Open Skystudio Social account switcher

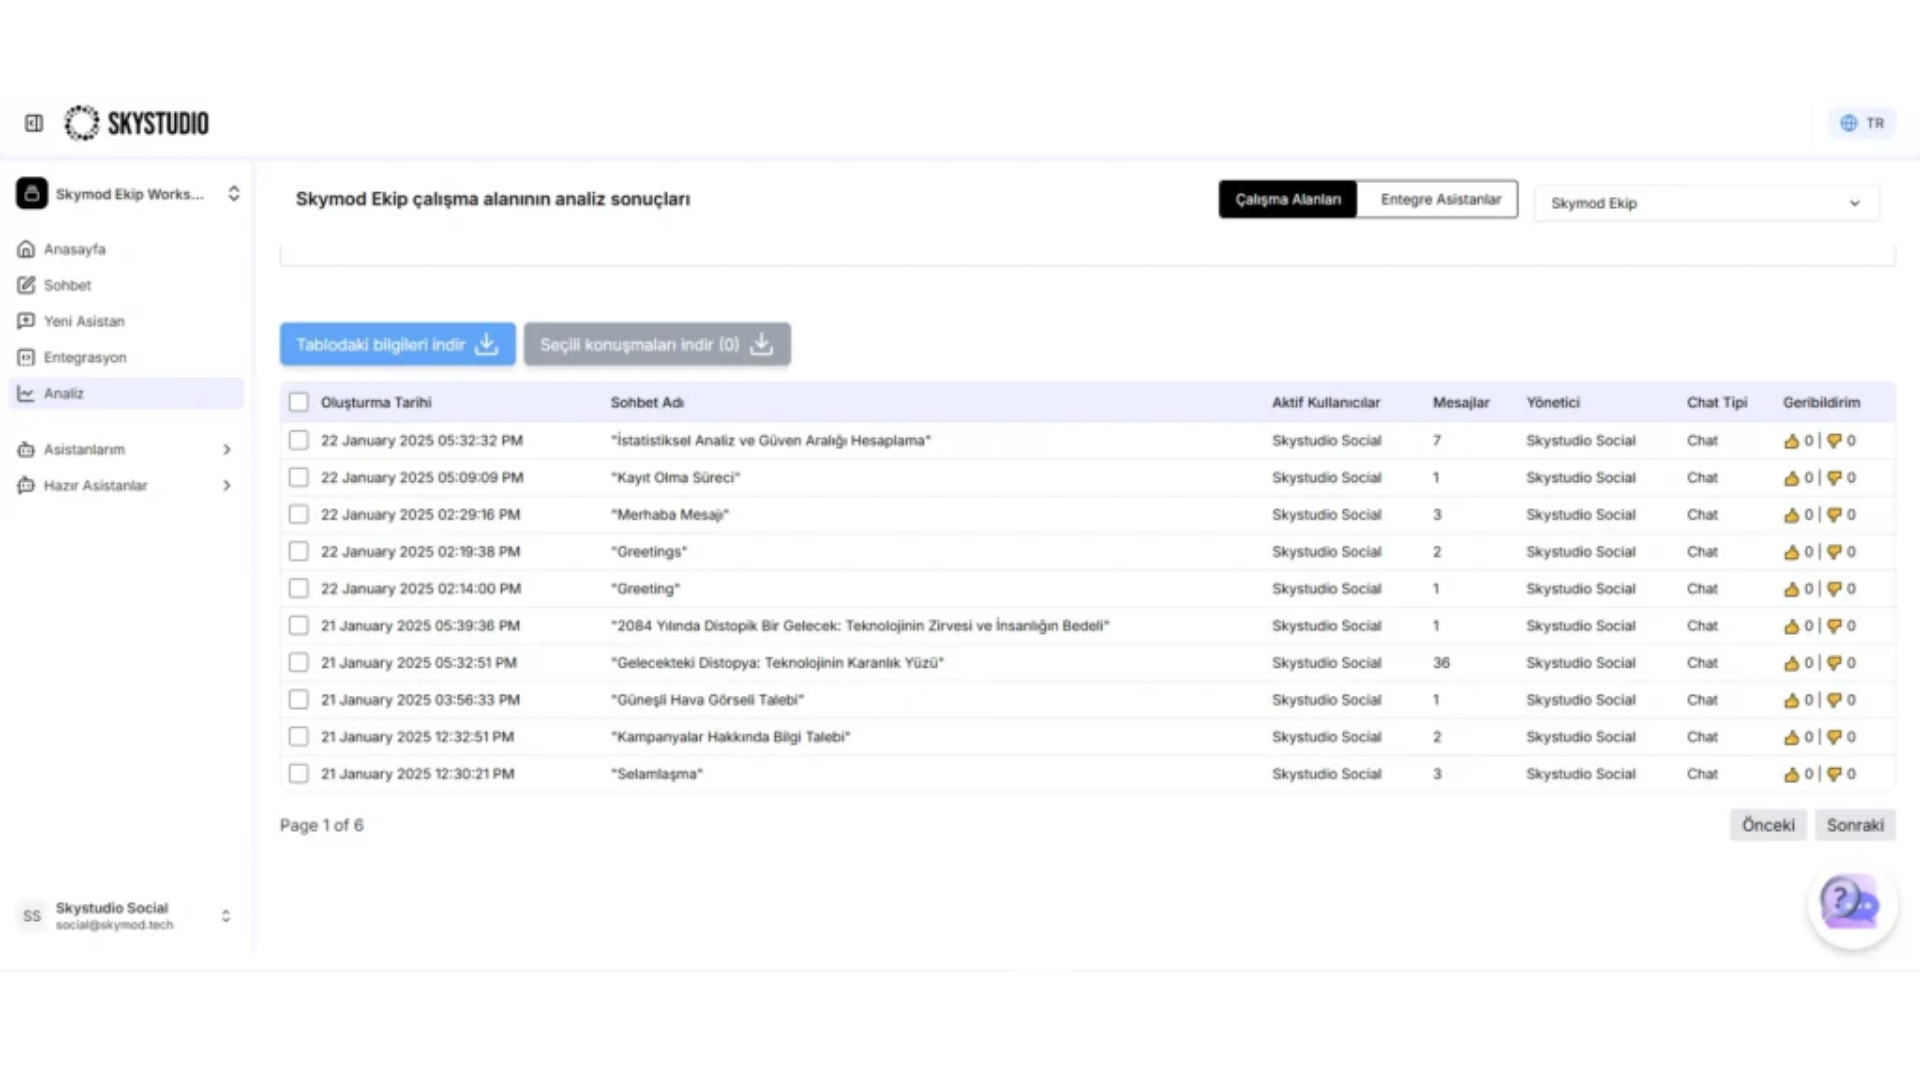pyautogui.click(x=126, y=915)
